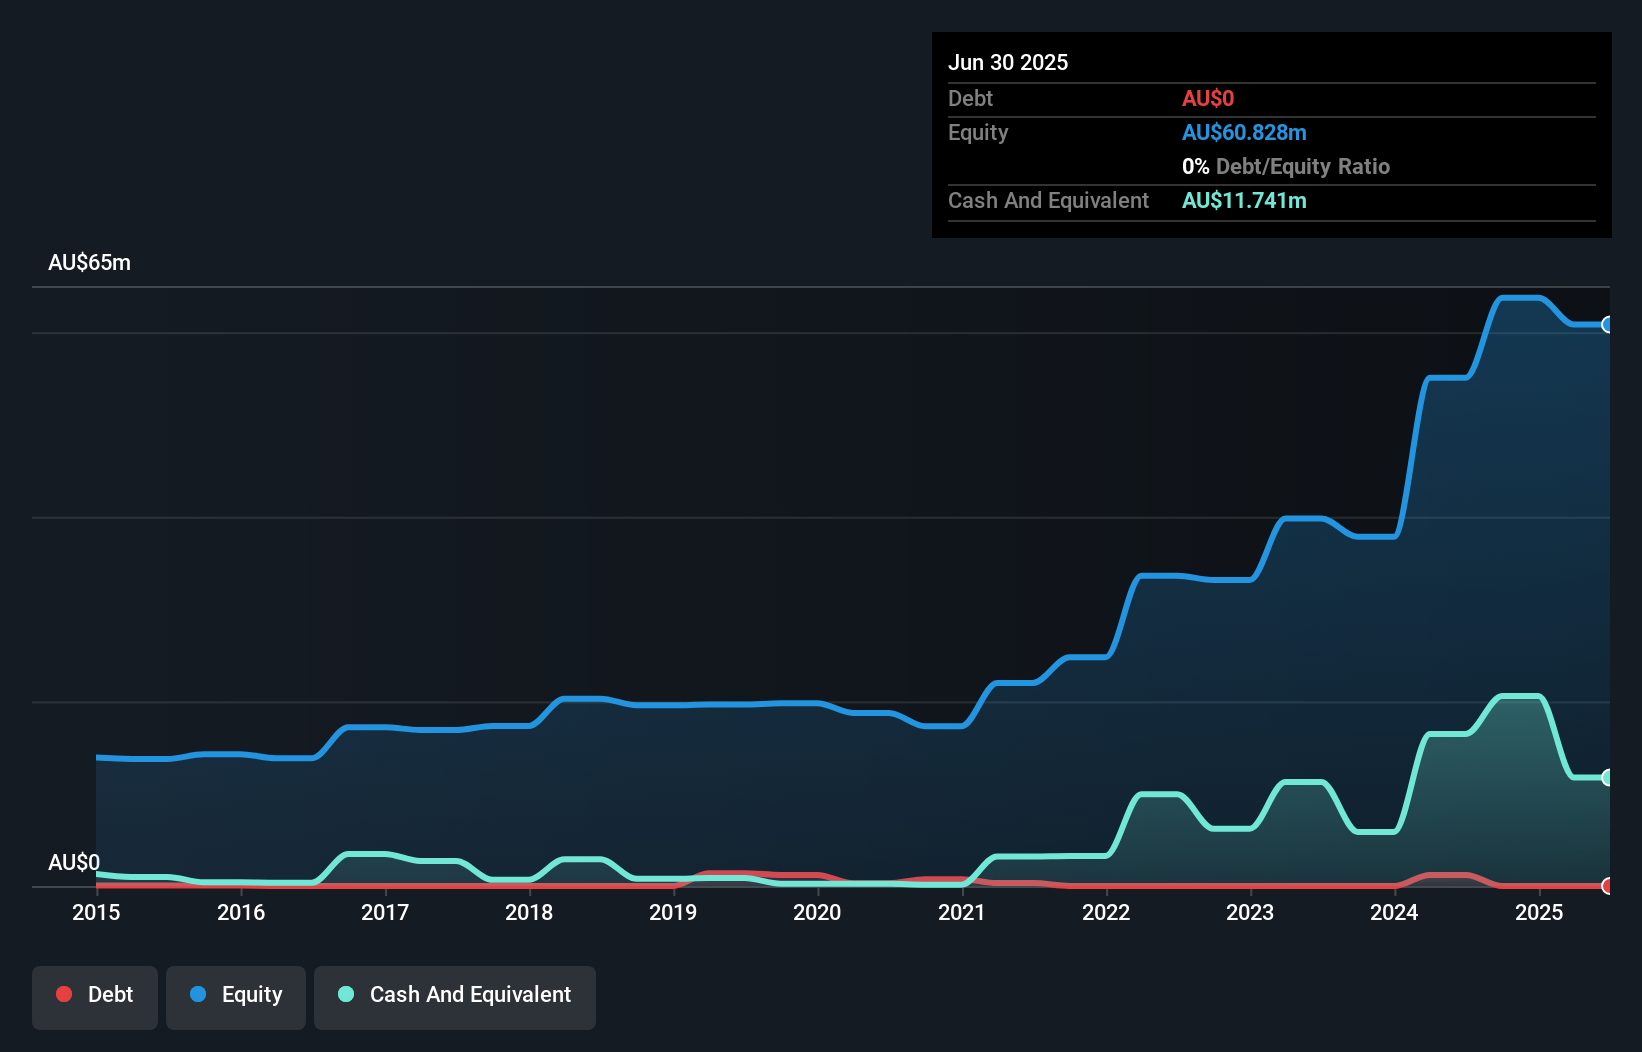Click the AU$65m axis label
The height and width of the screenshot is (1052, 1642).
pos(89,261)
